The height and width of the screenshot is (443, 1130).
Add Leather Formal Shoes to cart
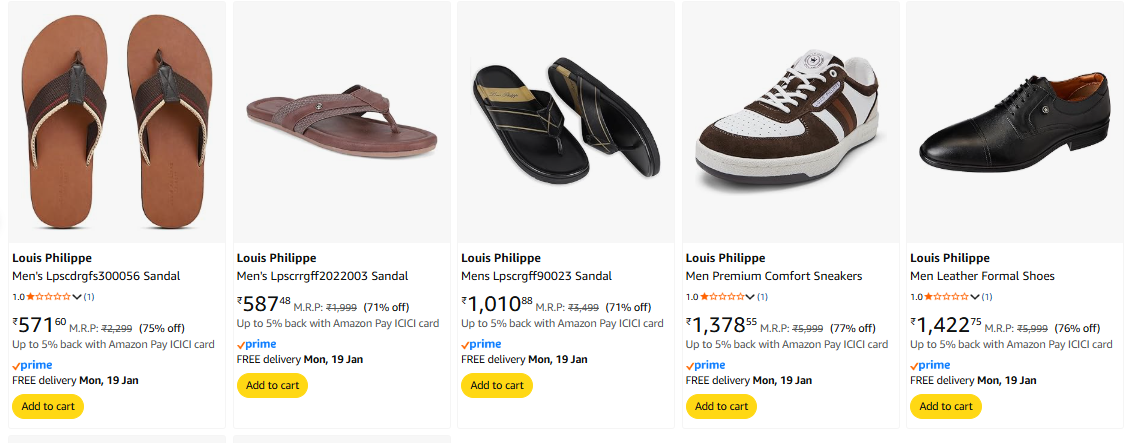pyautogui.click(x=945, y=406)
